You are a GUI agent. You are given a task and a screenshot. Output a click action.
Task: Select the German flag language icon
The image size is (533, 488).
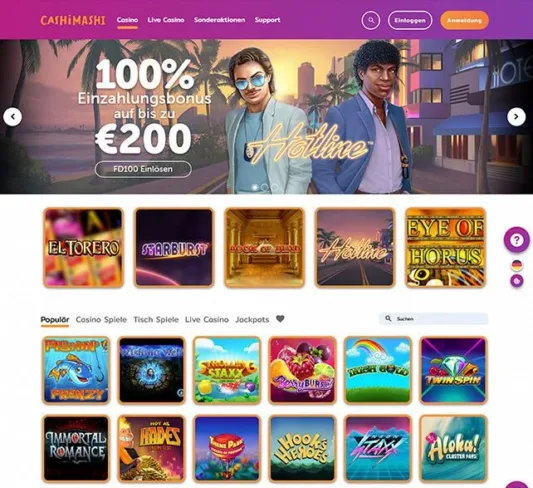pyautogui.click(x=517, y=265)
